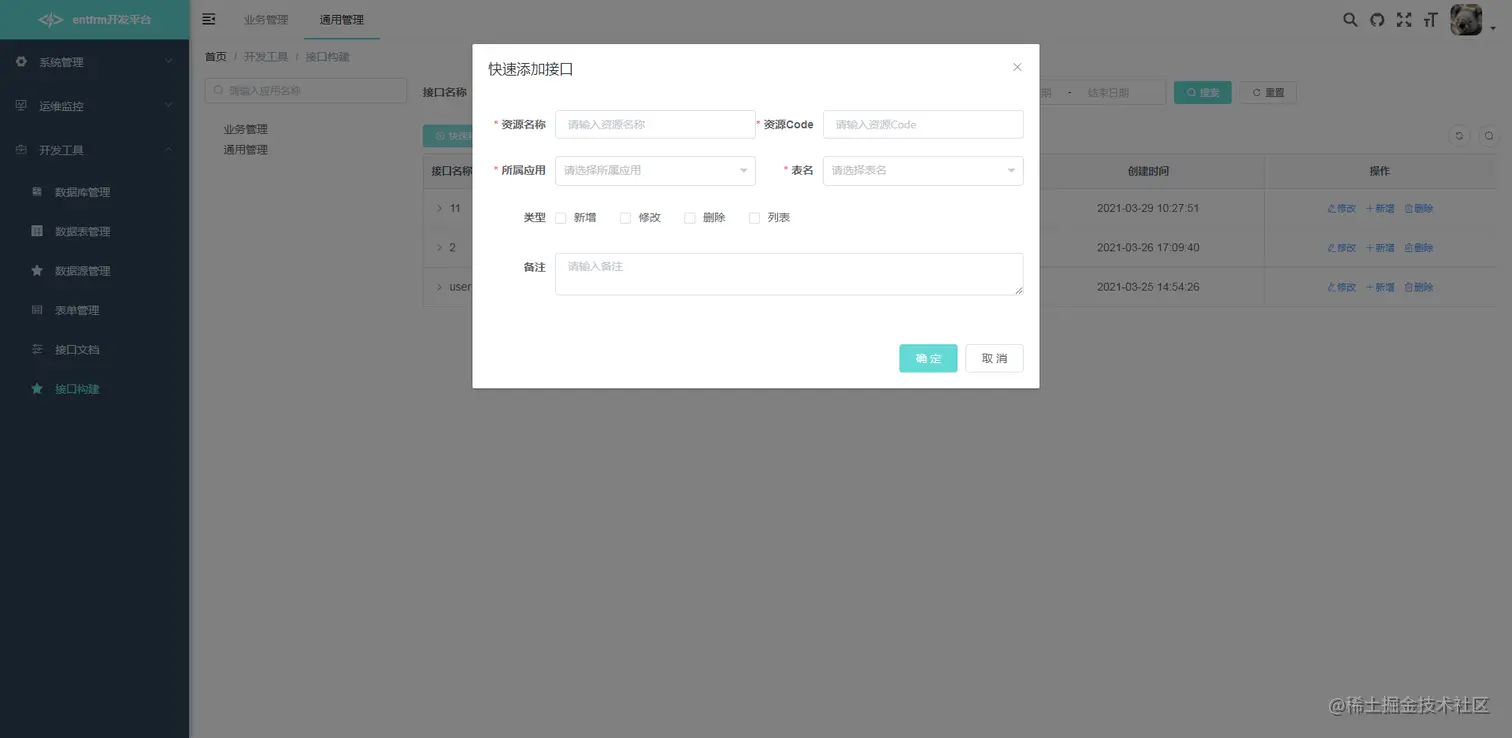The height and width of the screenshot is (738, 1512).
Task: Click the monitor icon beside 运维监控
Action: point(22,105)
